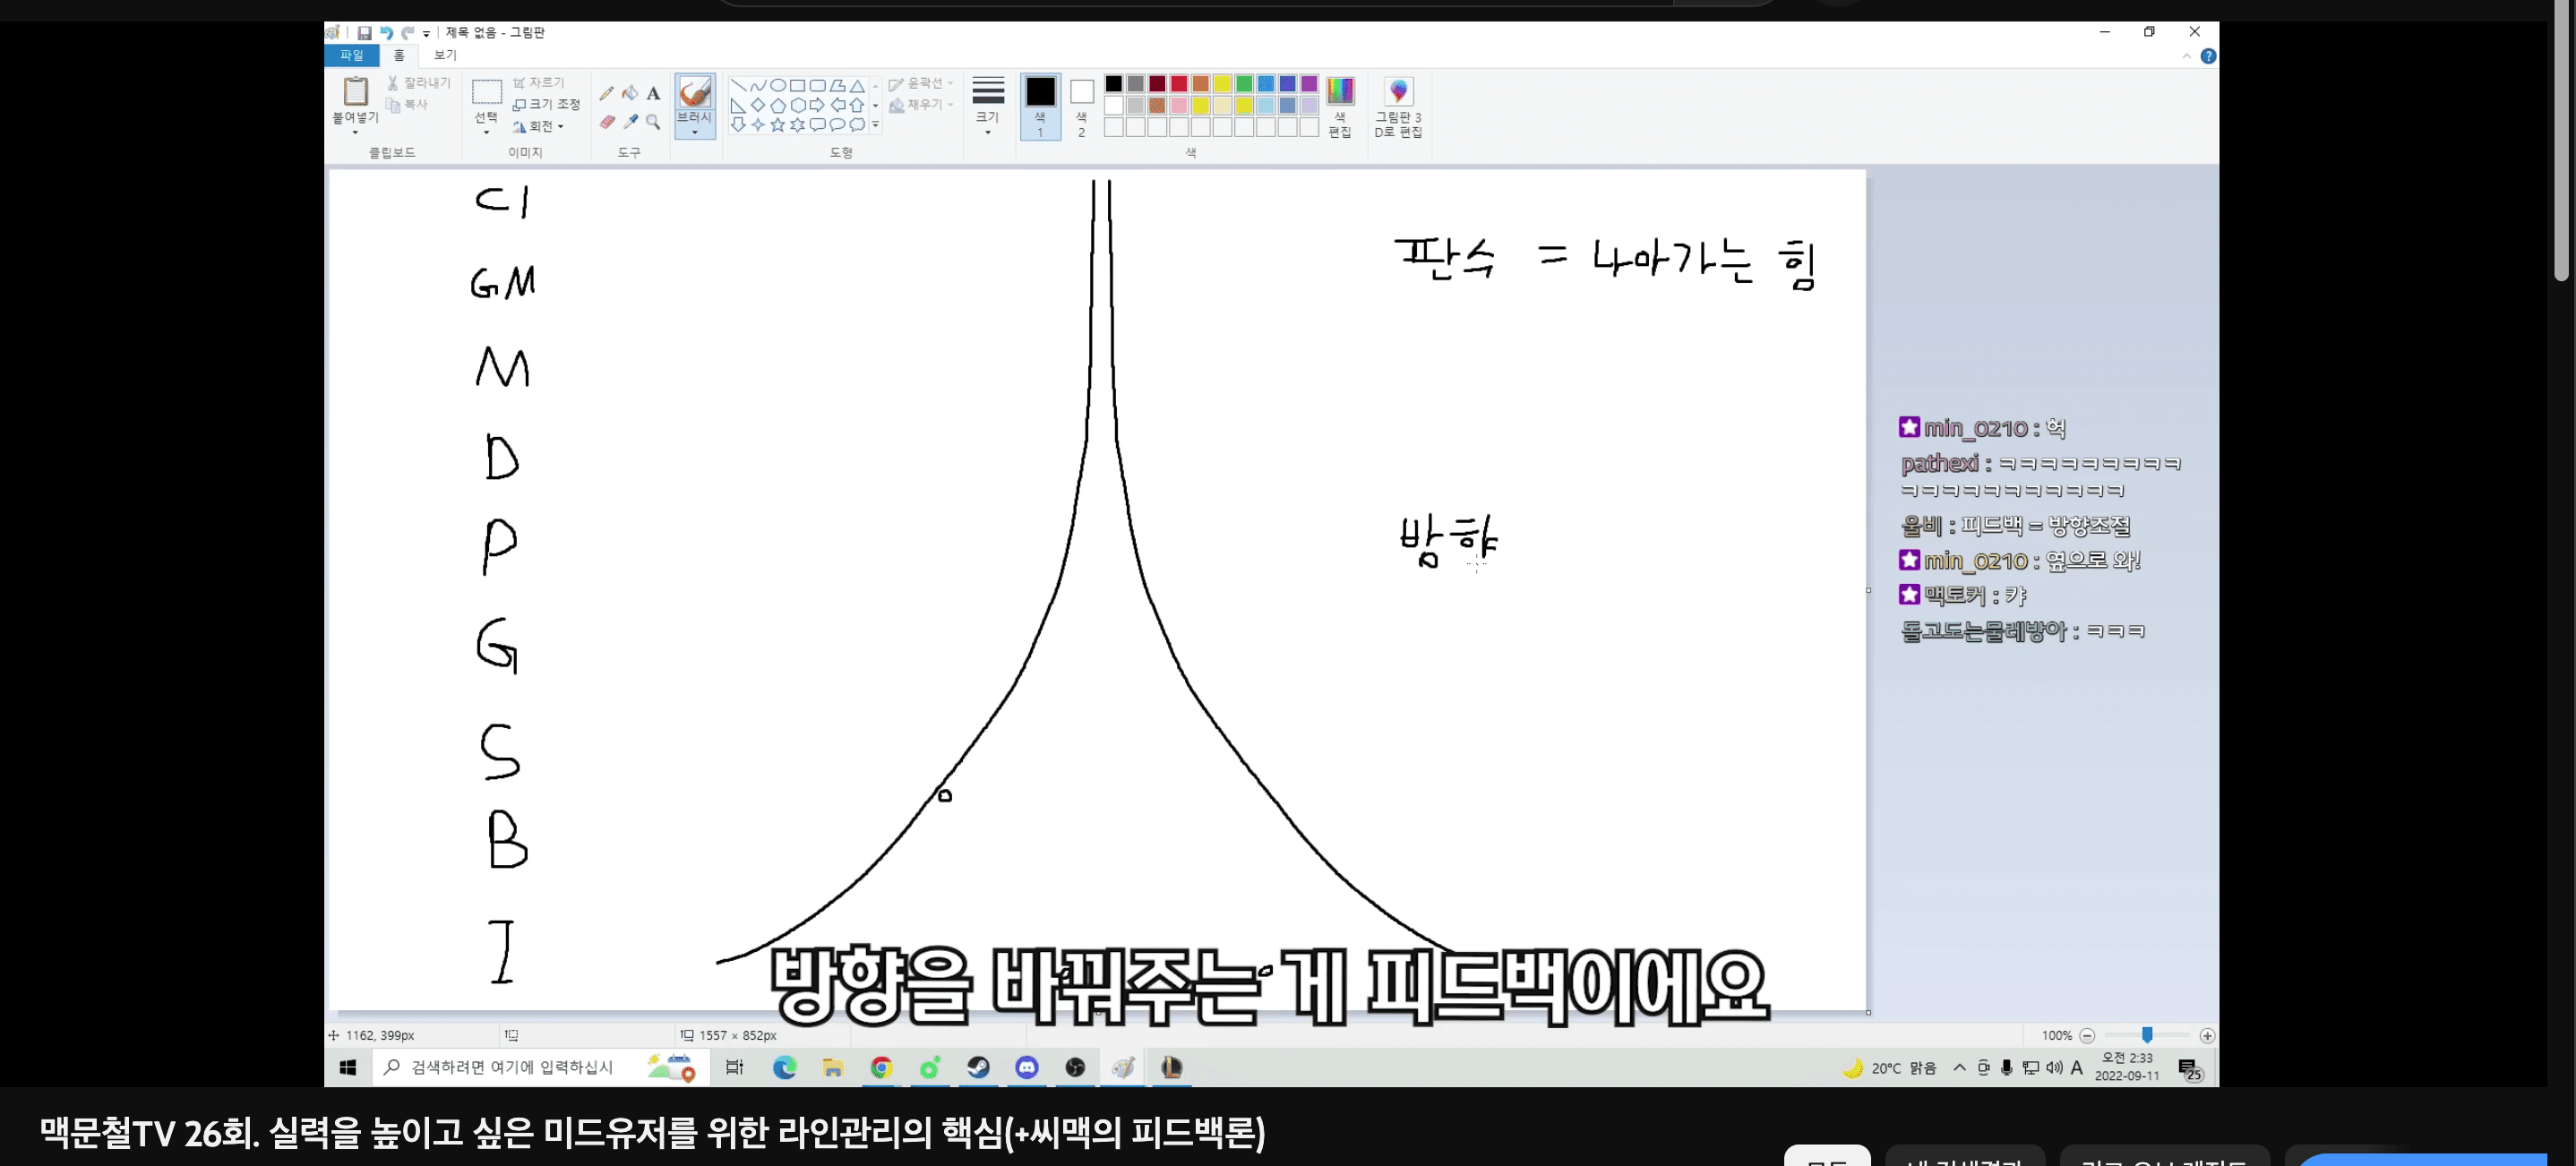Click the Redo arrow in title bar
The image size is (2576, 1166).
click(x=408, y=33)
